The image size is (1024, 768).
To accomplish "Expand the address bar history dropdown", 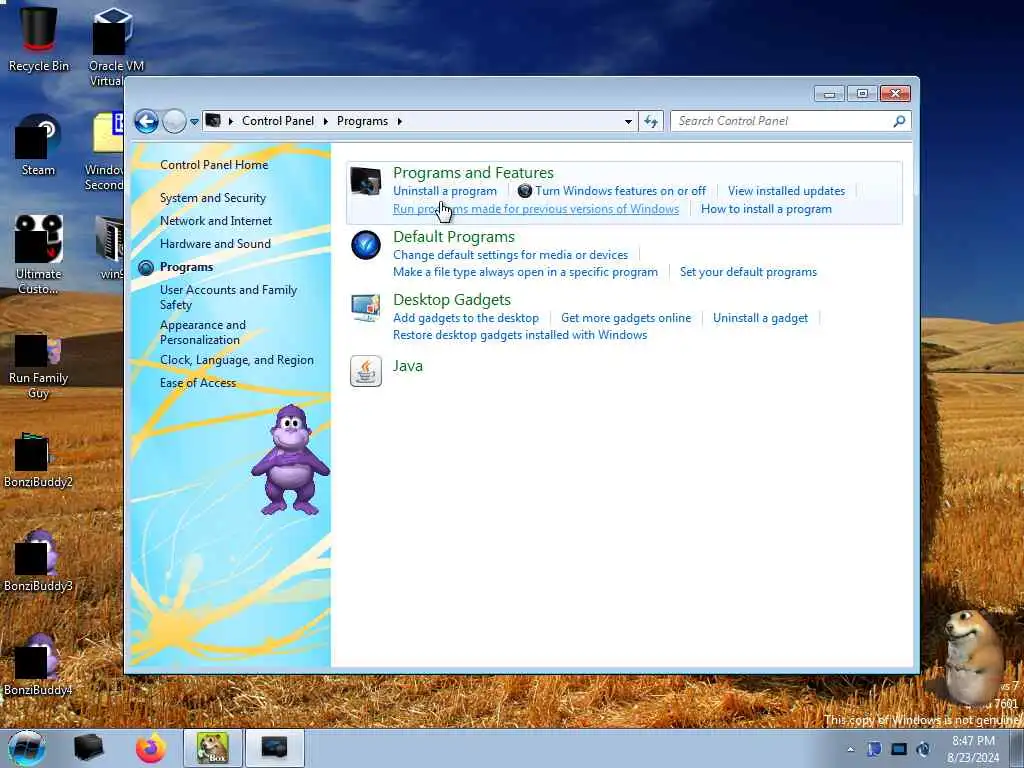I will pyautogui.click(x=628, y=121).
